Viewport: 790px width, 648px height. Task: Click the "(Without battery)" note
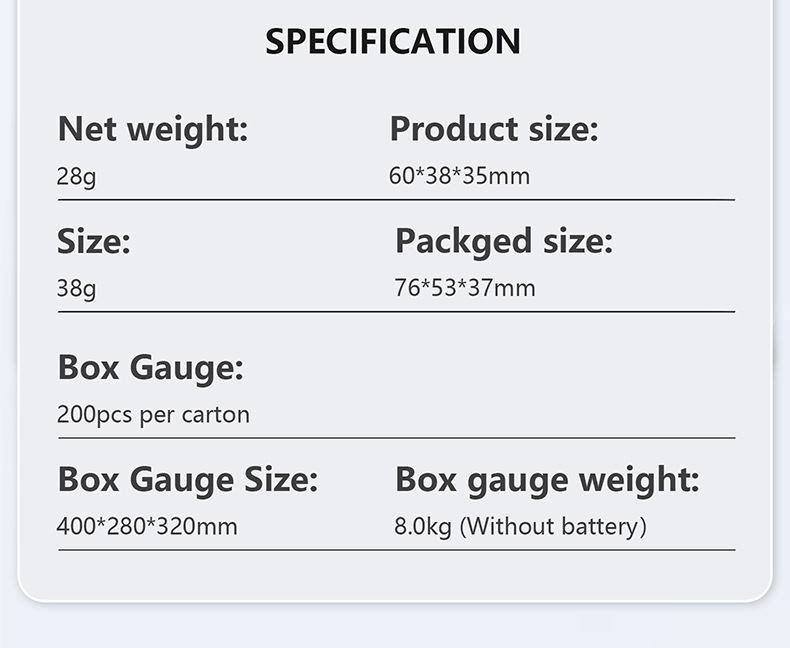point(553,526)
